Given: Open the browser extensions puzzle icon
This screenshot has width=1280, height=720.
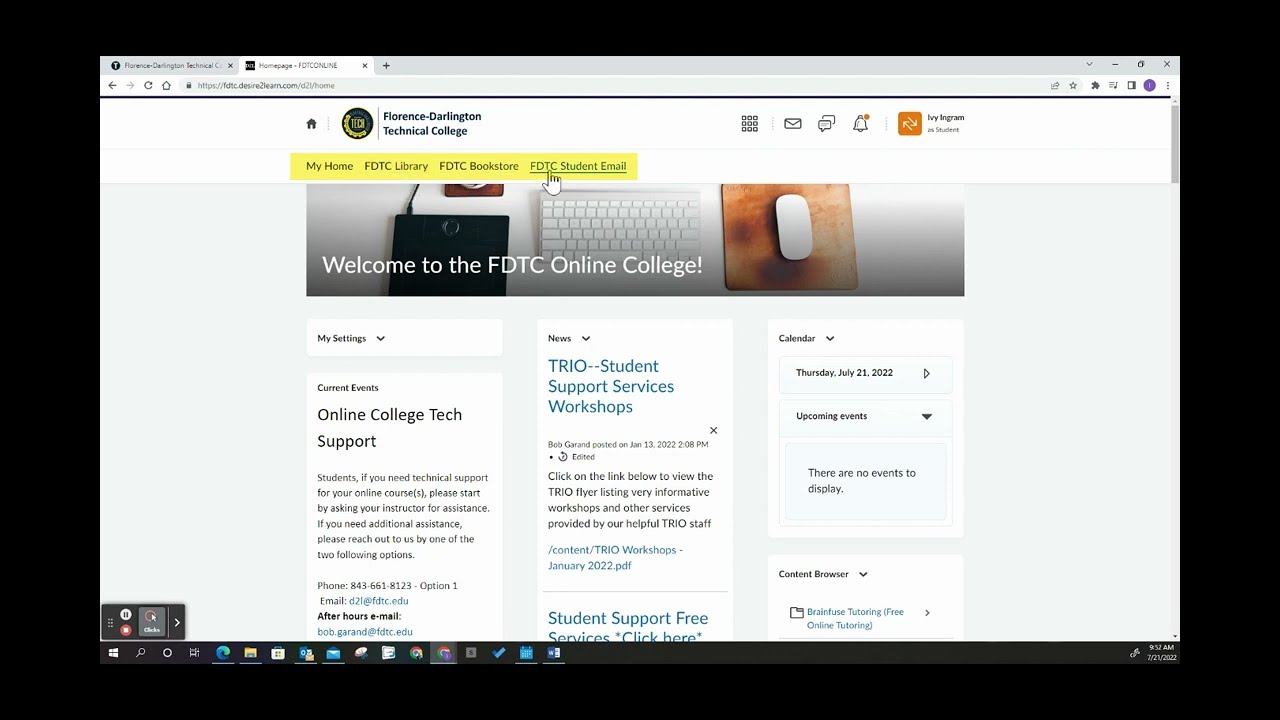Looking at the screenshot, I should click(x=1095, y=86).
